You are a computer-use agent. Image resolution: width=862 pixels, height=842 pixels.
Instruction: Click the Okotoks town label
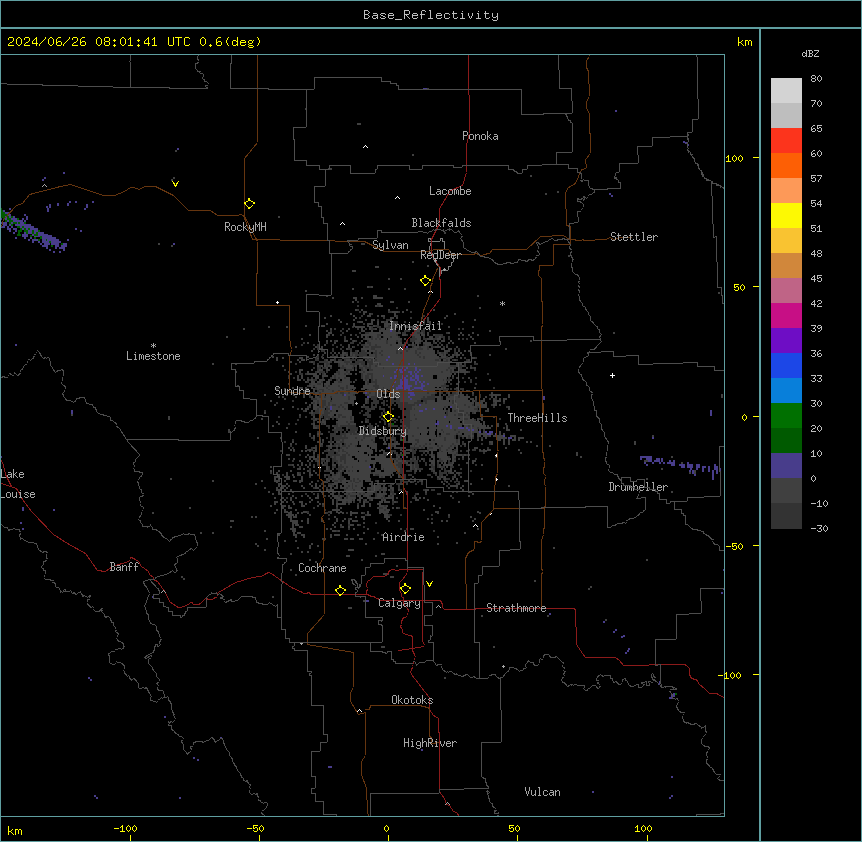tap(412, 700)
